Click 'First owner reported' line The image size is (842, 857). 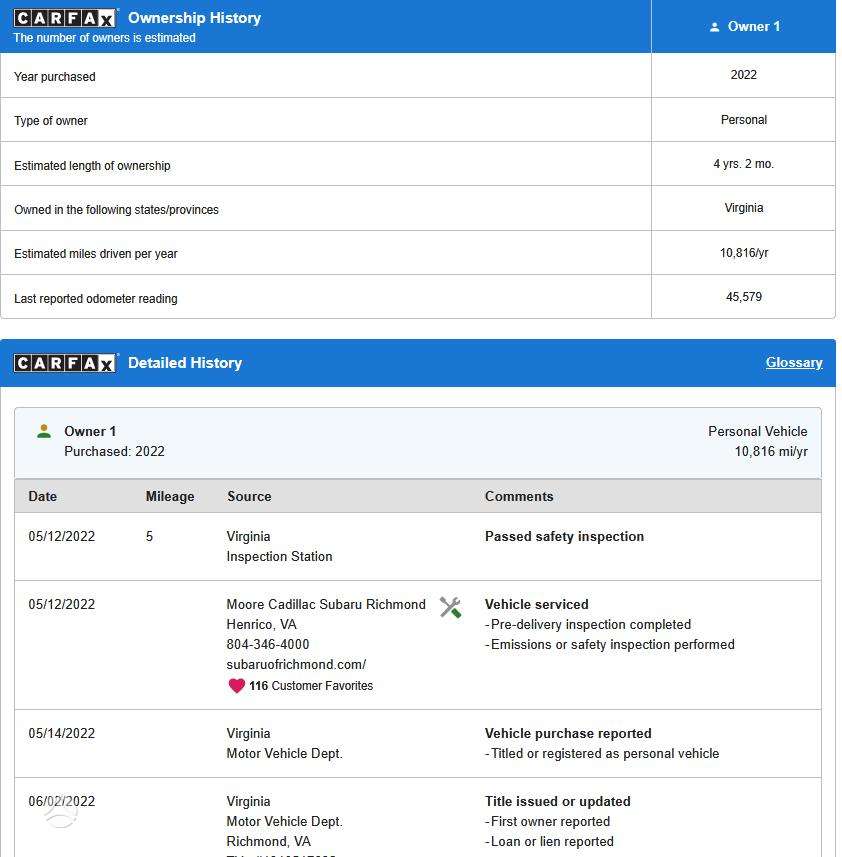547,821
